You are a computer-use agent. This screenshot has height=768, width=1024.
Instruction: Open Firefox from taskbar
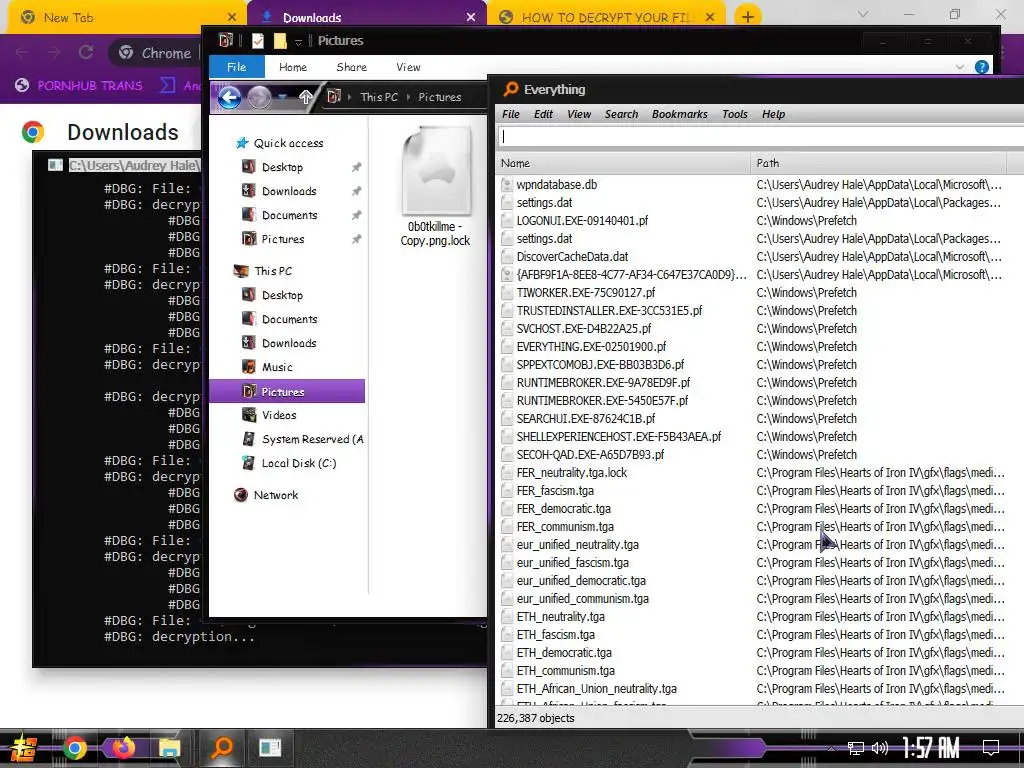click(123, 748)
